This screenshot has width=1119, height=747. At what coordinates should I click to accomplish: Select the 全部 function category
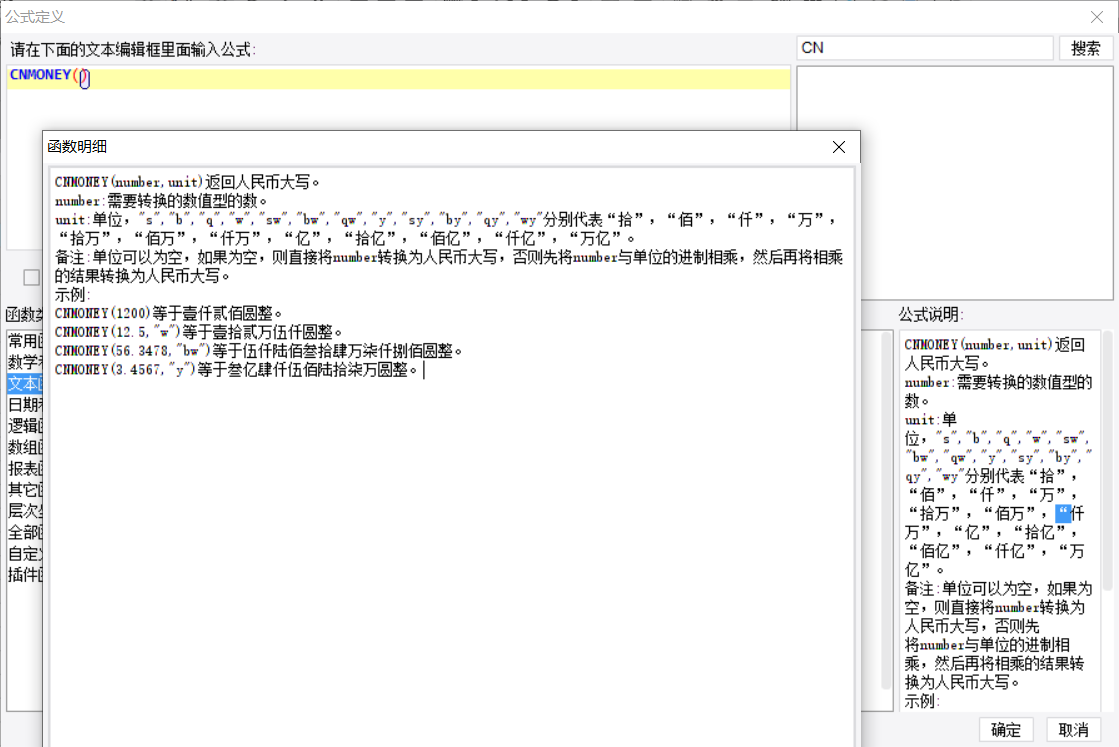click(x=25, y=532)
